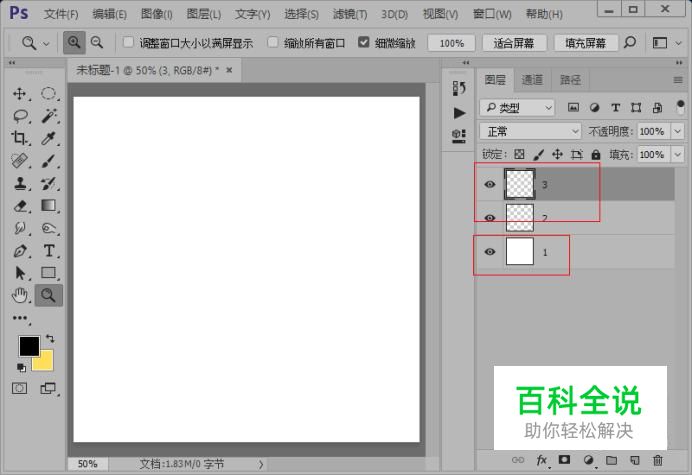Toggle layer filtering on/off switch
The image size is (692, 475).
coord(680,107)
